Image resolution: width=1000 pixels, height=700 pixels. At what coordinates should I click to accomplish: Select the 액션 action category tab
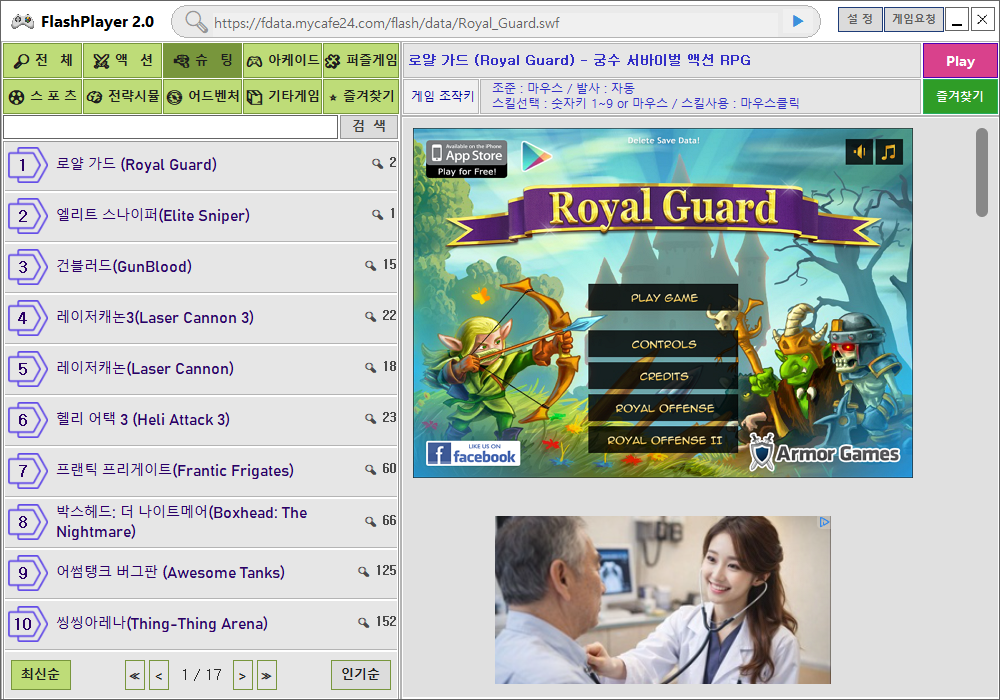point(122,61)
